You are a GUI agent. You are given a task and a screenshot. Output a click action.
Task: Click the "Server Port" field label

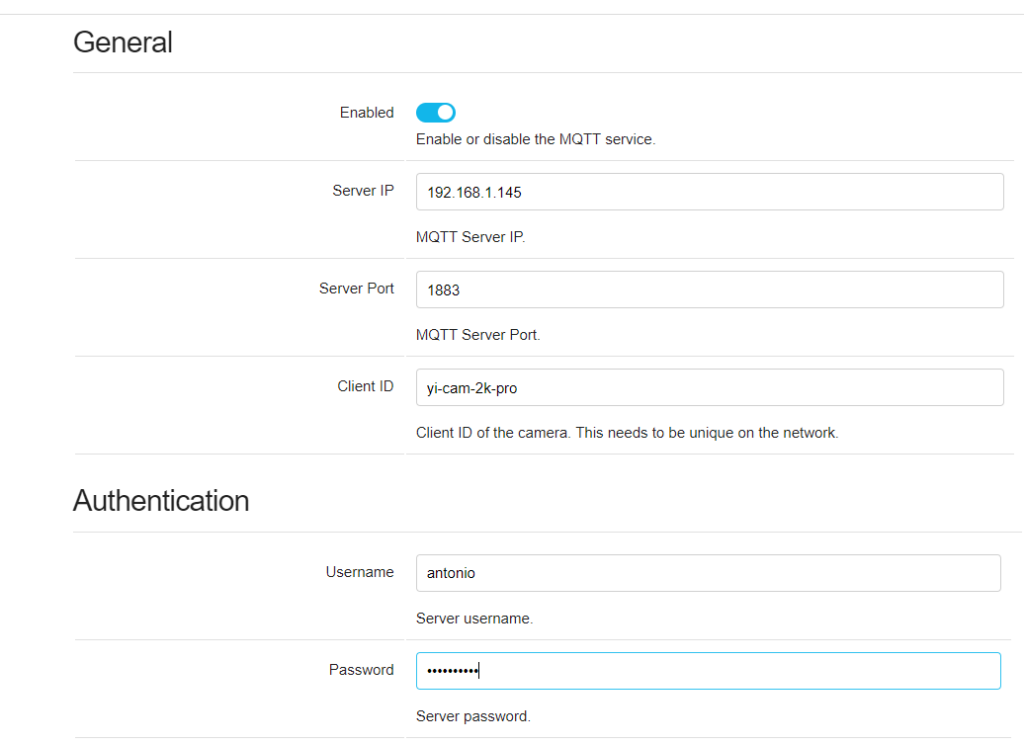tap(356, 289)
